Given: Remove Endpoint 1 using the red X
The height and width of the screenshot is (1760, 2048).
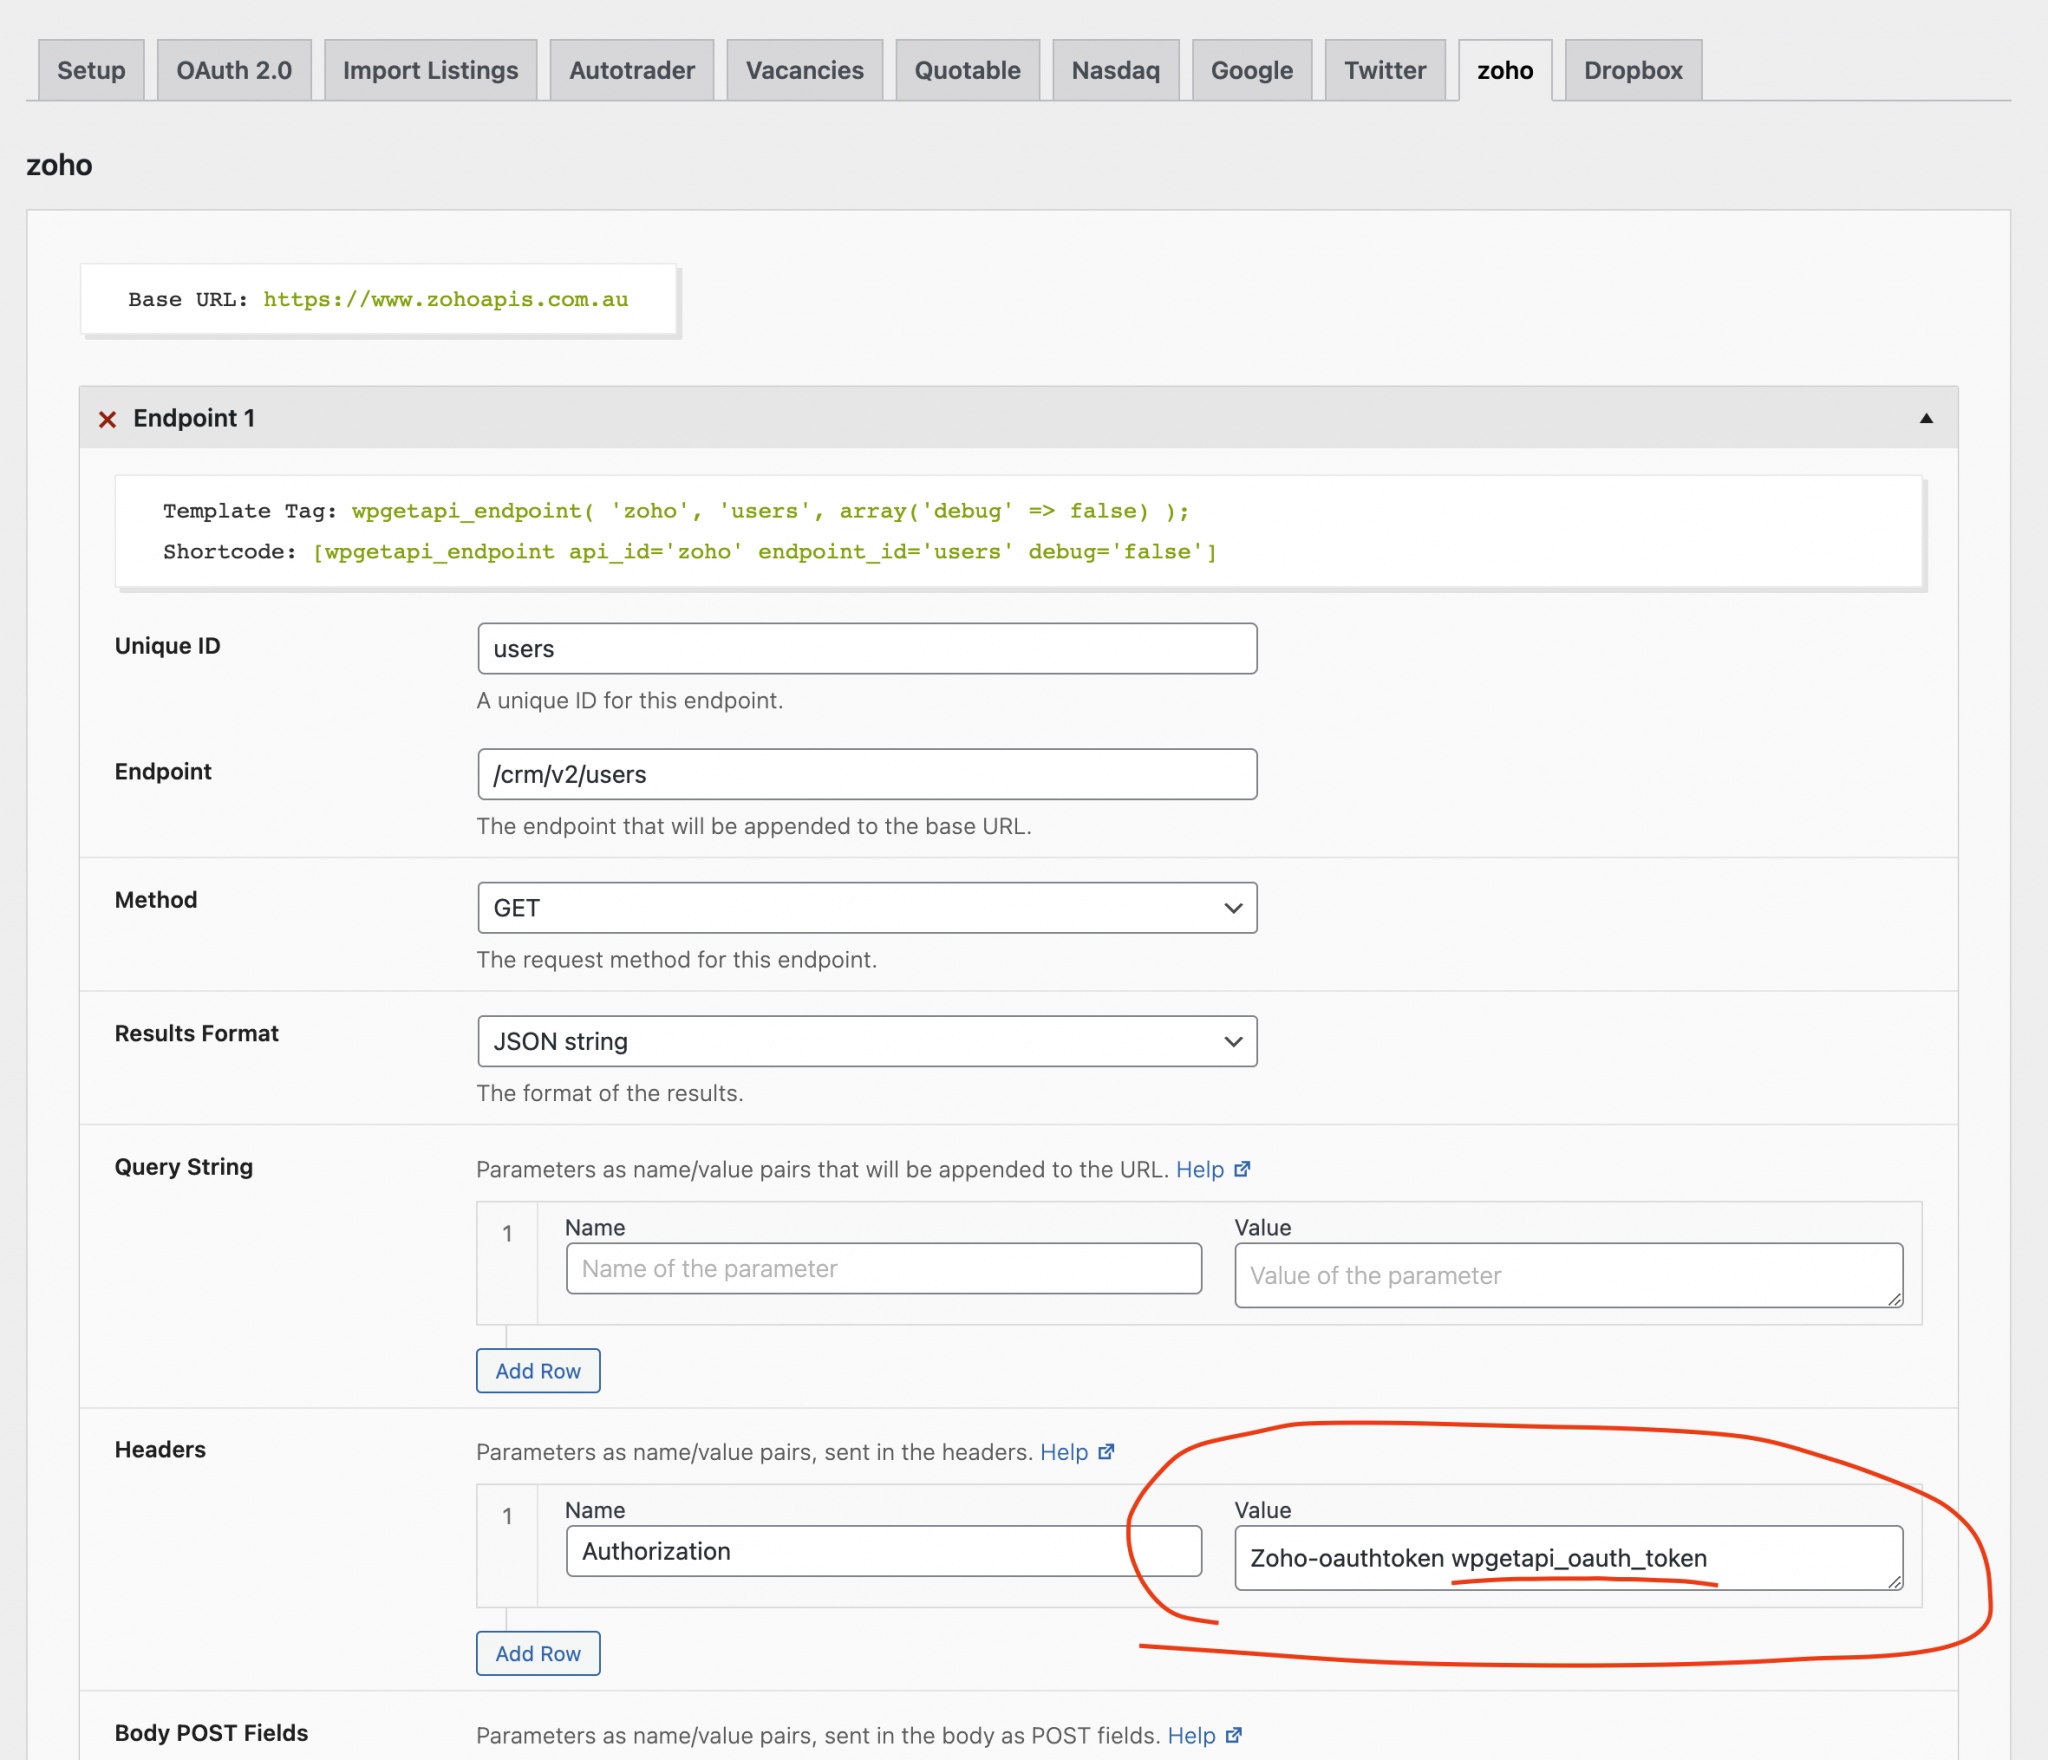Looking at the screenshot, I should [107, 419].
